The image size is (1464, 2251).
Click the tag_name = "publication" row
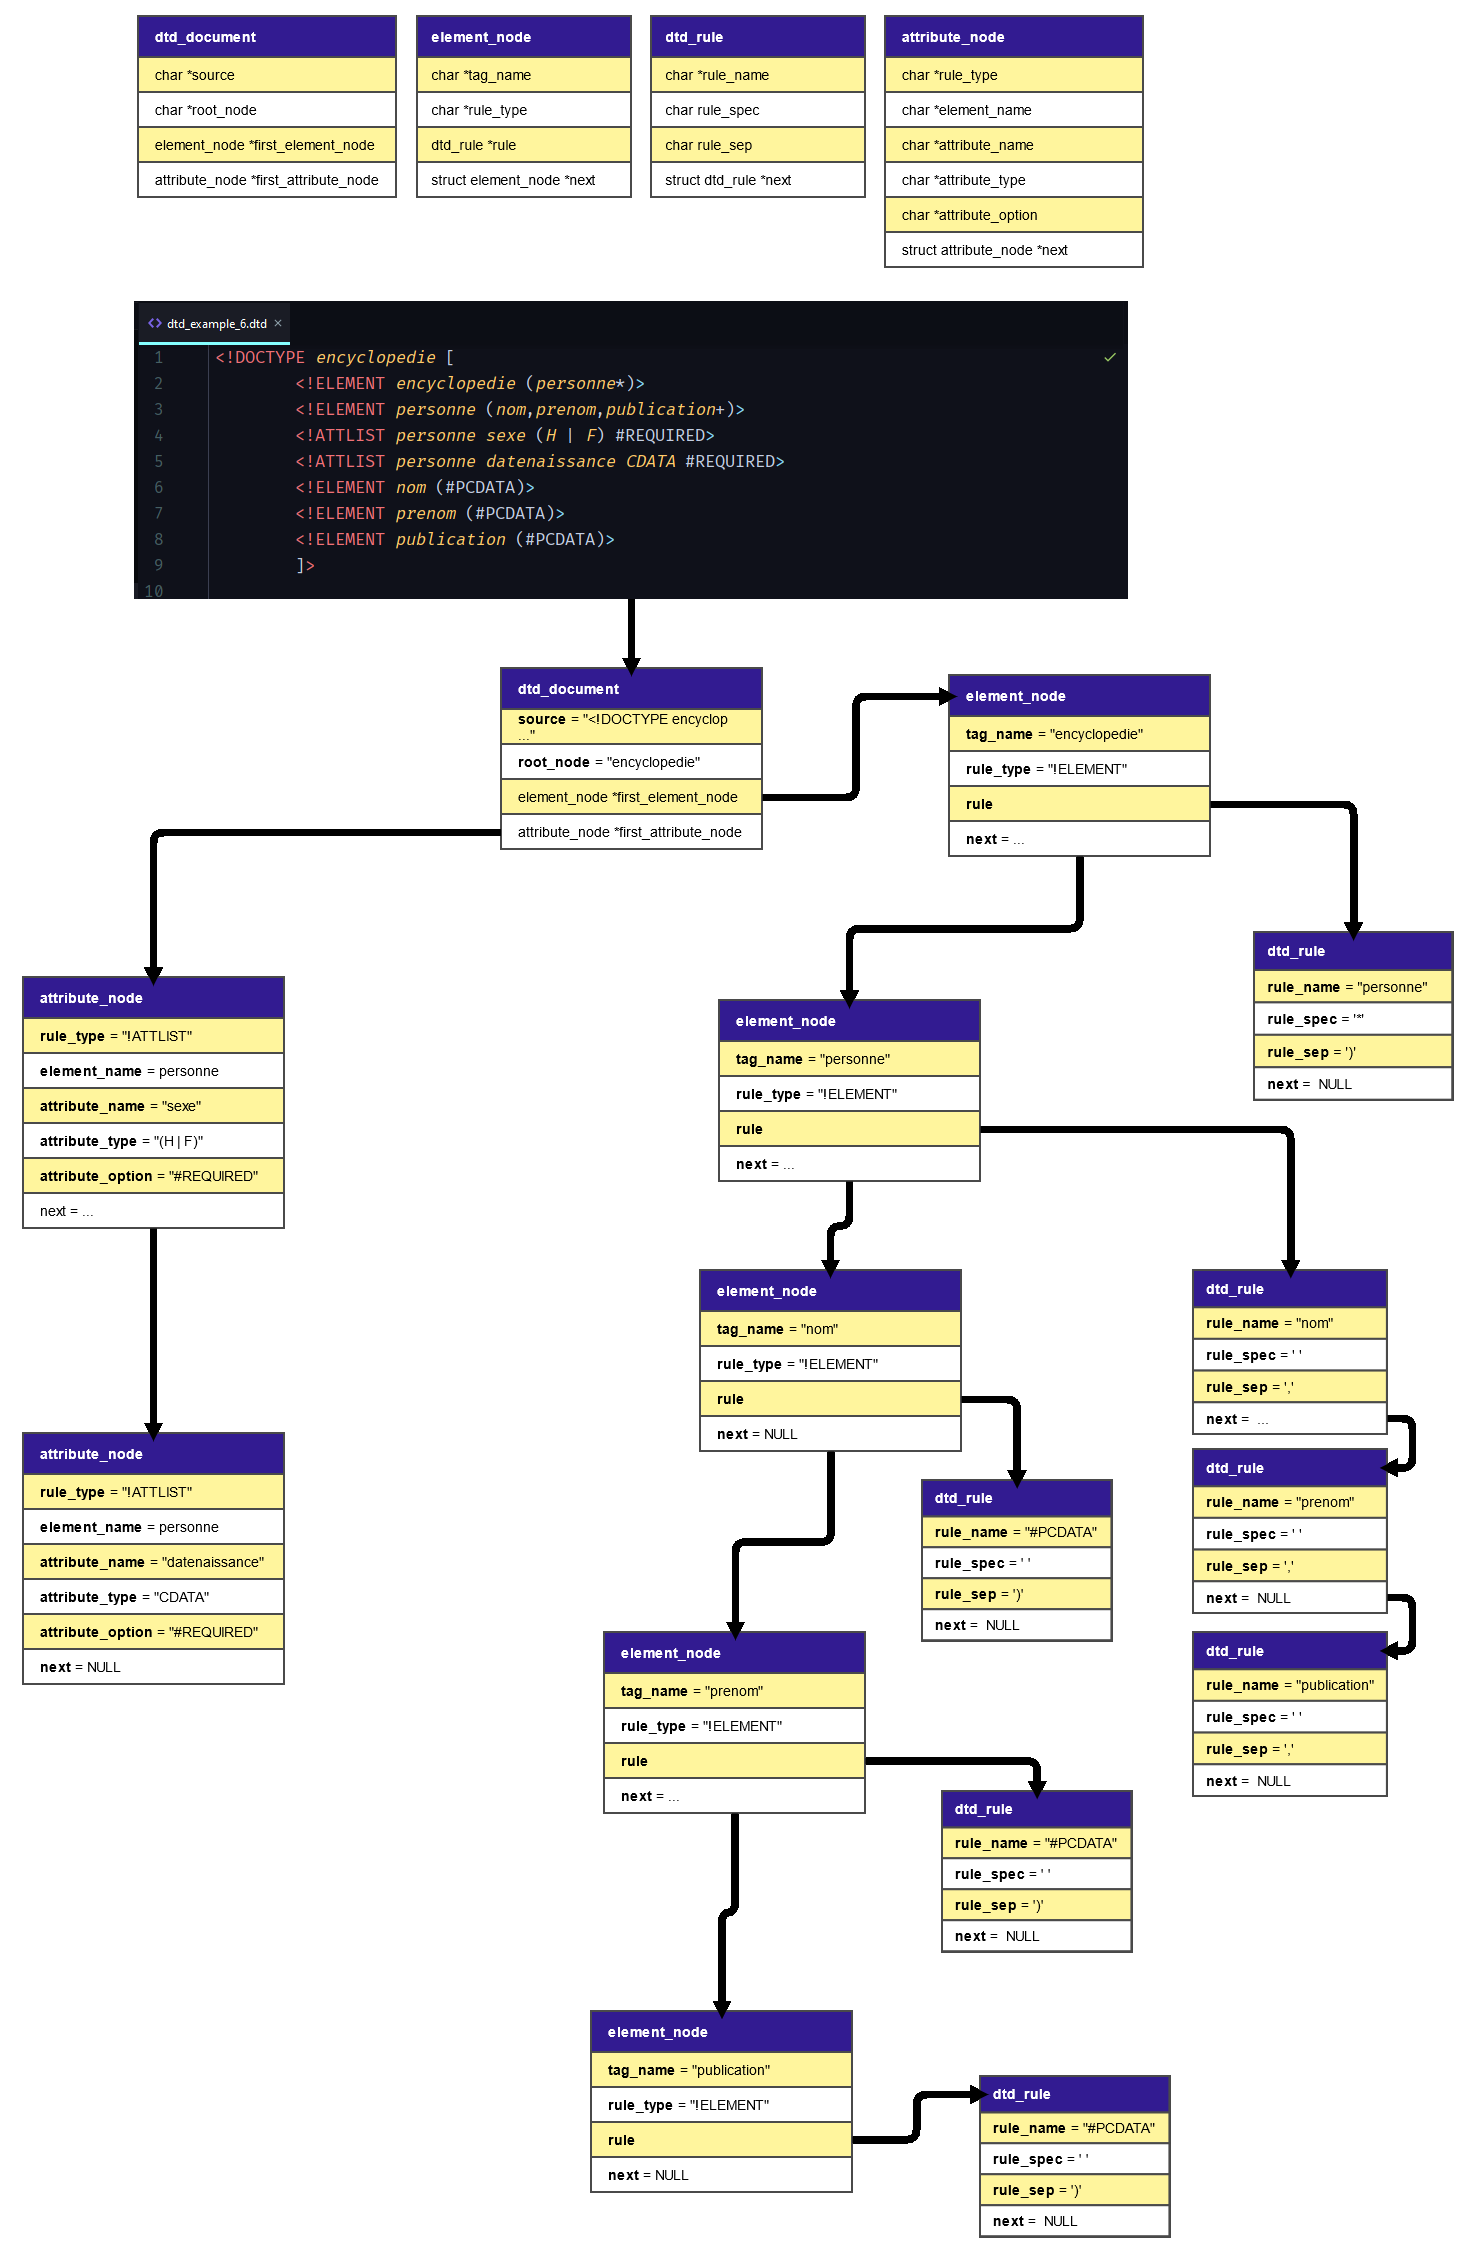[x=721, y=2070]
